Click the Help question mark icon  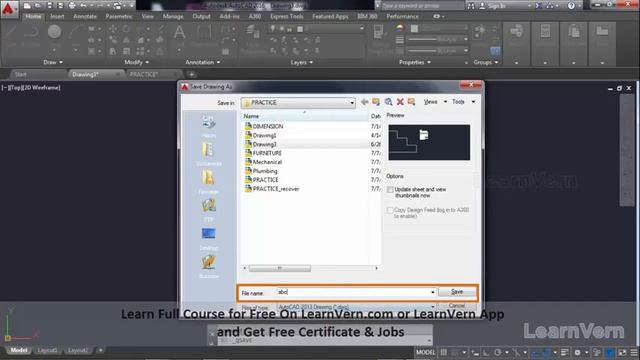[571, 6]
